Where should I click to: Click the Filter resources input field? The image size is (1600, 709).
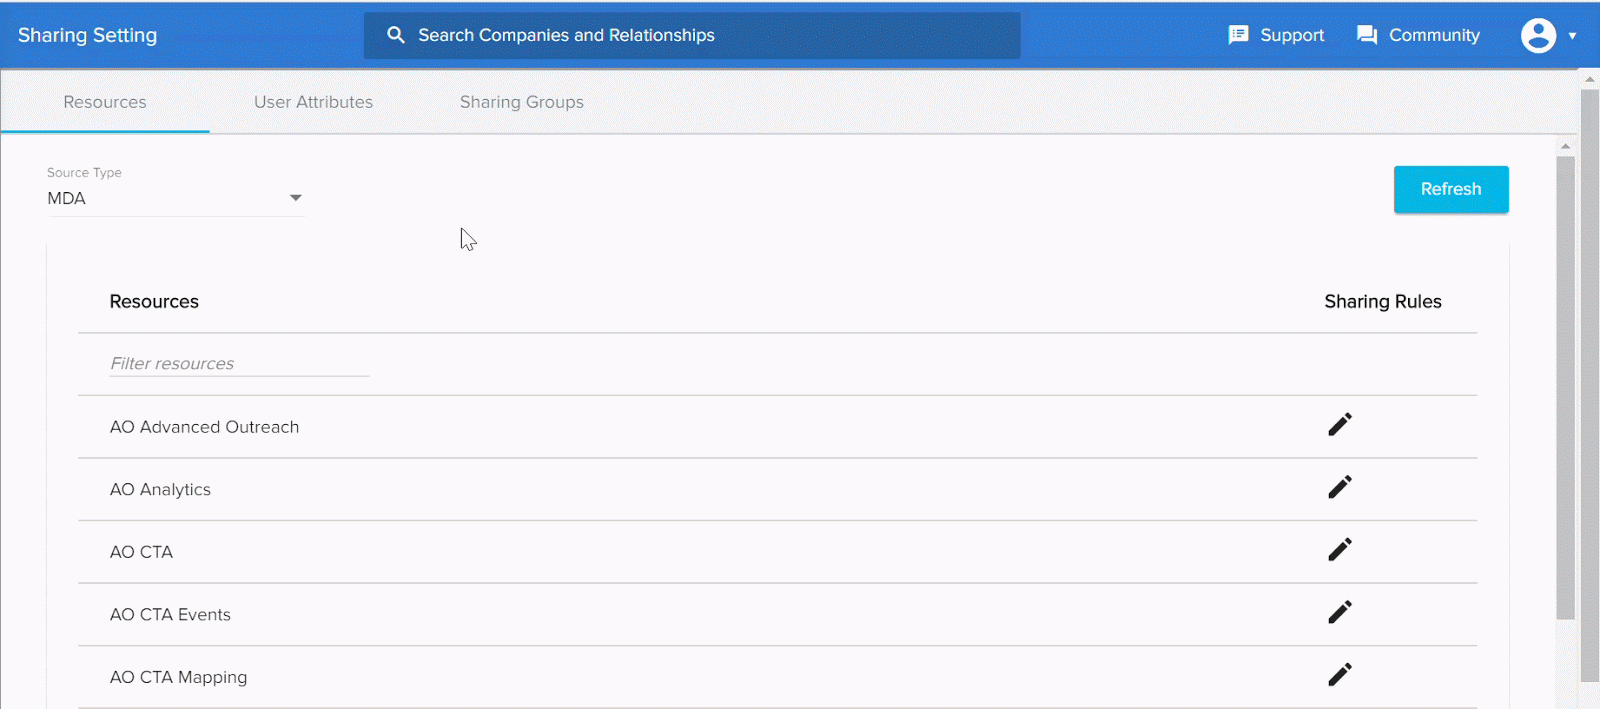[239, 364]
